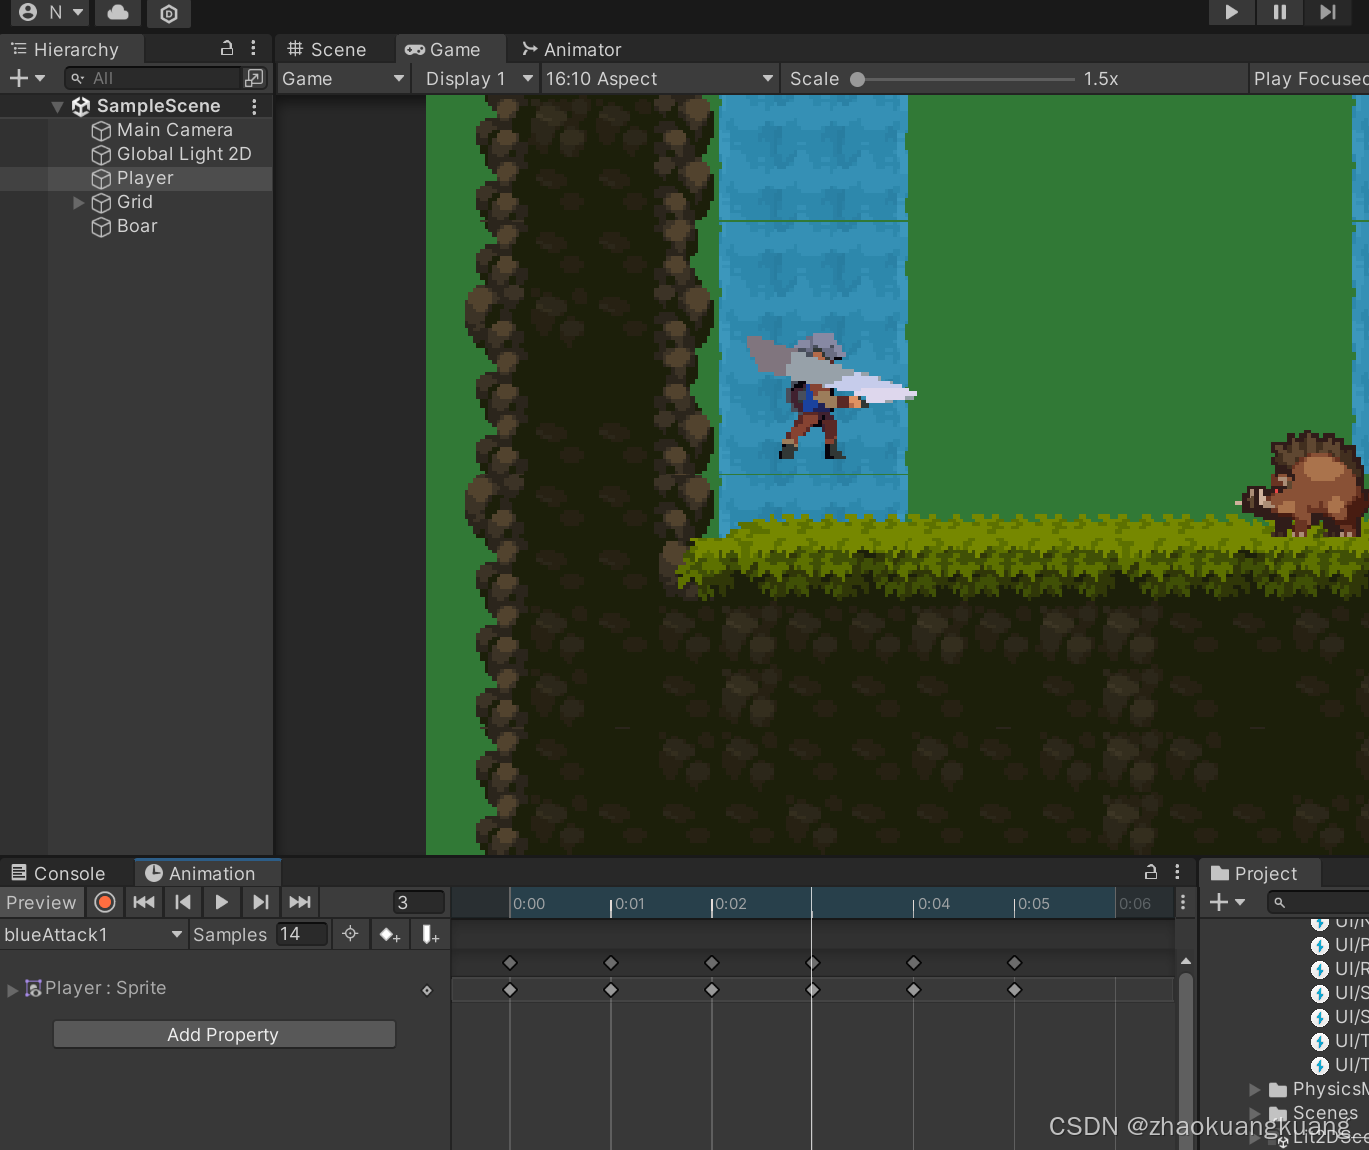Click the Player Sprite key indicator diamond
Image resolution: width=1369 pixels, height=1150 pixels.
point(427,990)
